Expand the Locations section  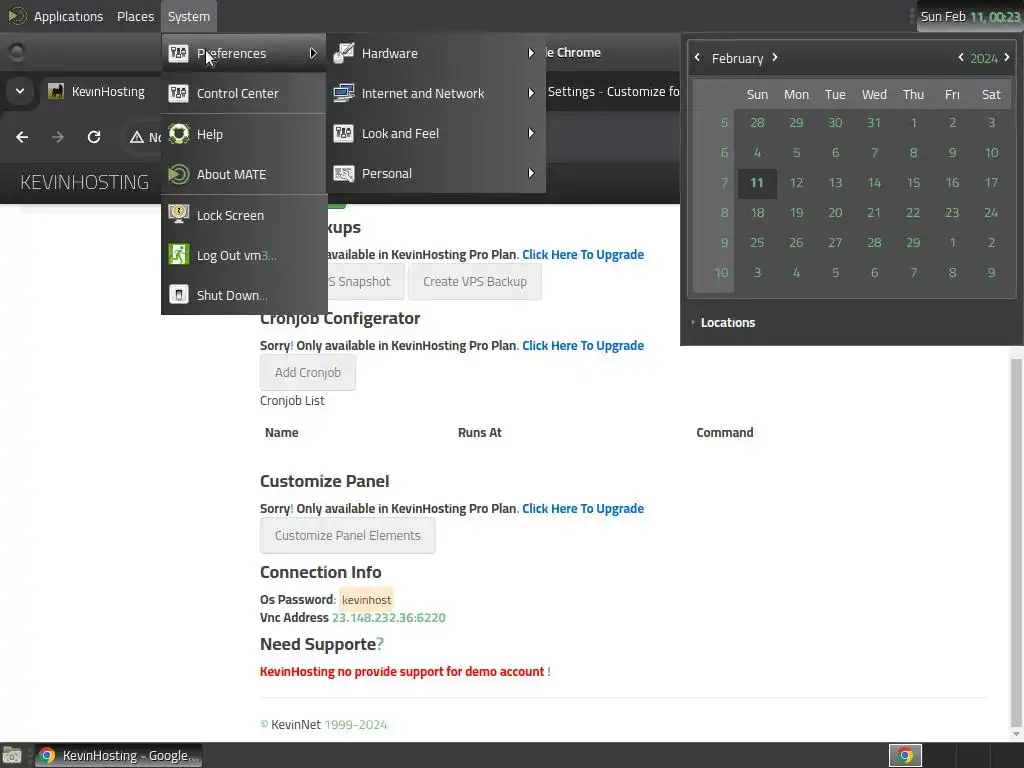click(723, 323)
